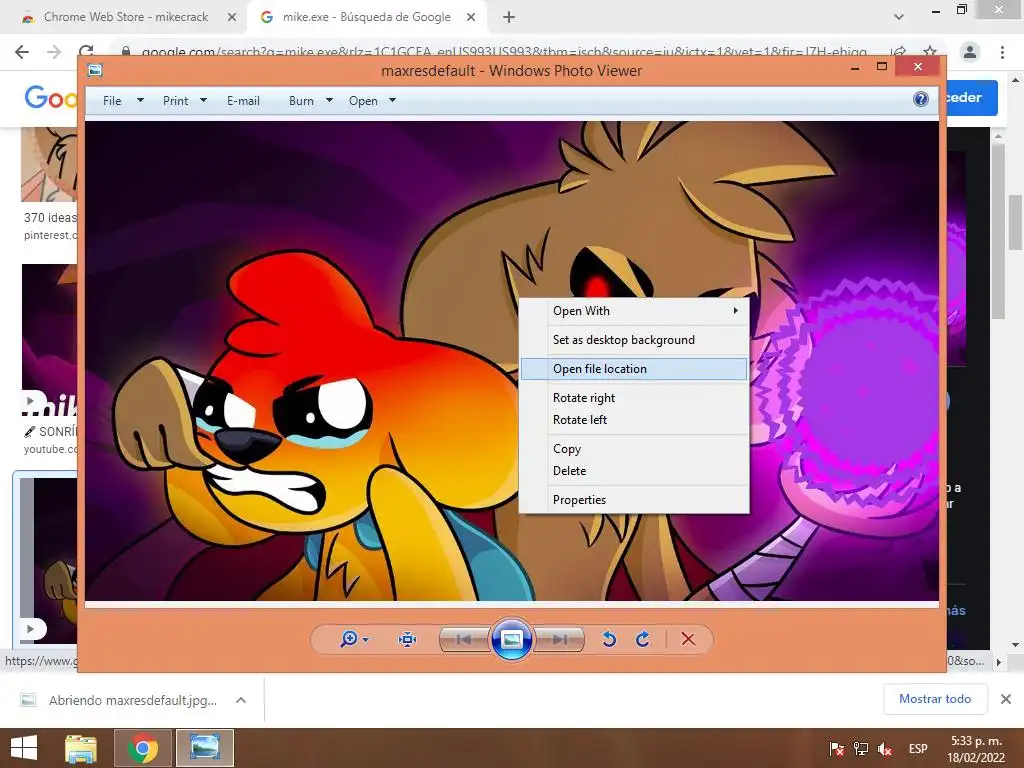The width and height of the screenshot is (1024, 768).
Task: Click the Actual size fit icon
Action: coord(408,639)
